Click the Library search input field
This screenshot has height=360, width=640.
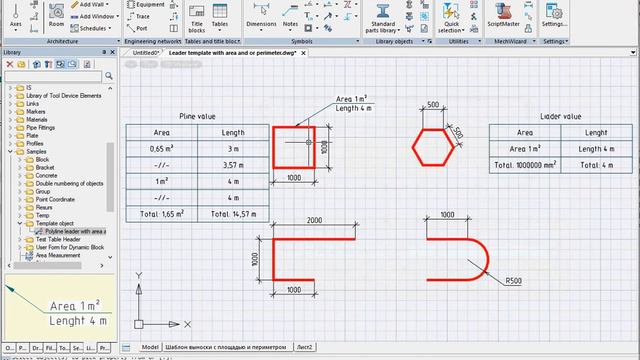(53, 76)
